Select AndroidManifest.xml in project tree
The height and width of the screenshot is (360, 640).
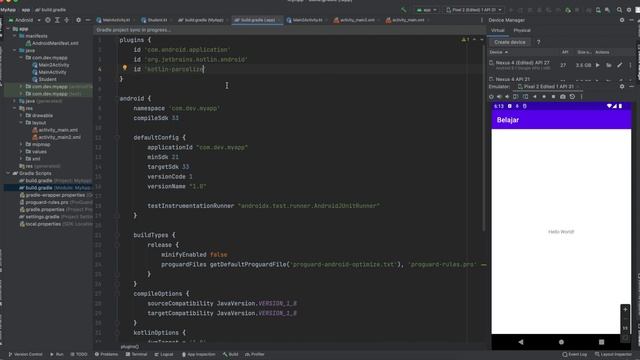point(52,43)
